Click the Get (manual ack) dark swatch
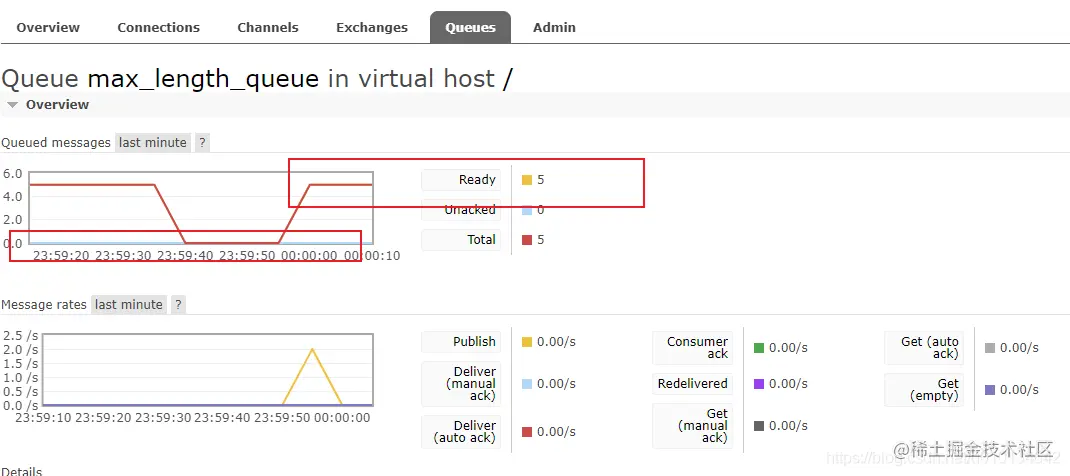 (759, 426)
